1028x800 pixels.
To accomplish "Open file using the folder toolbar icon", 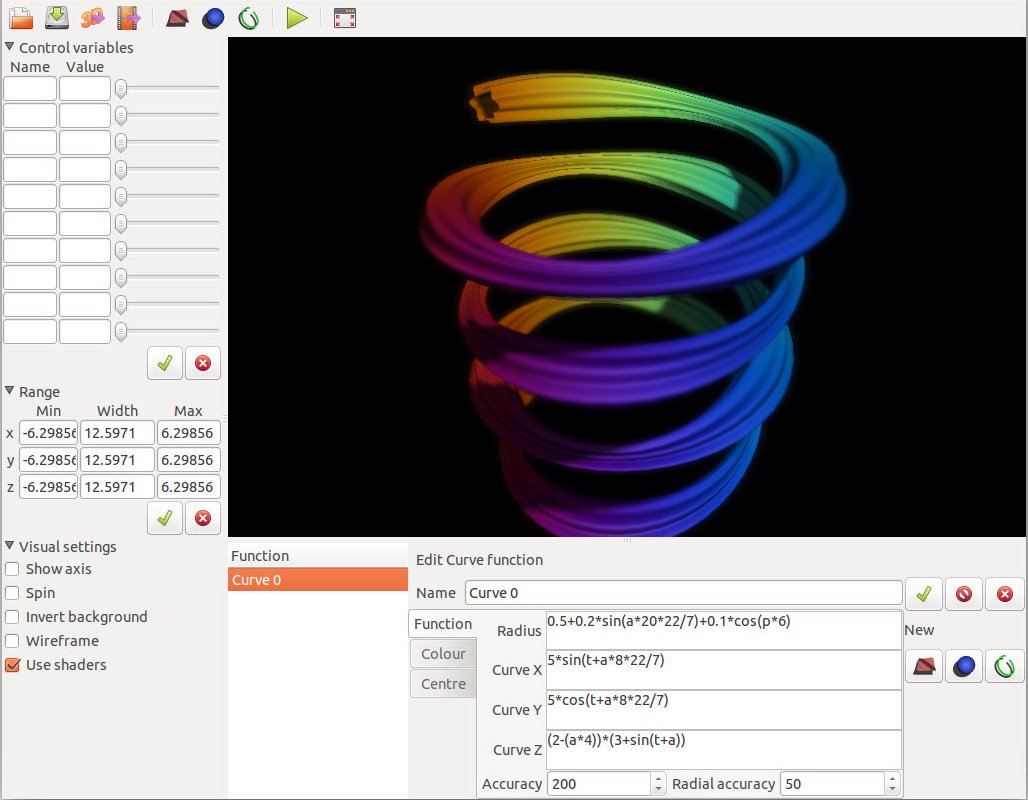I will pos(22,18).
